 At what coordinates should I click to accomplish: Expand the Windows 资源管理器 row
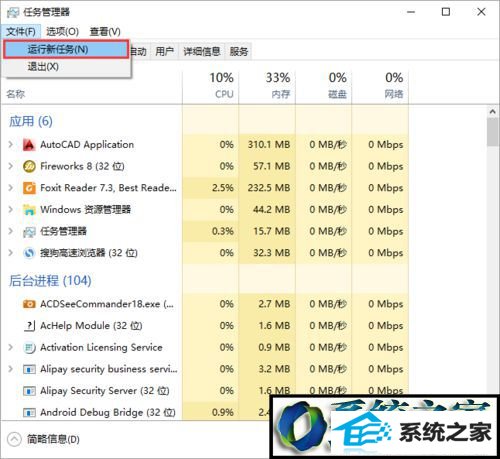click(11, 209)
